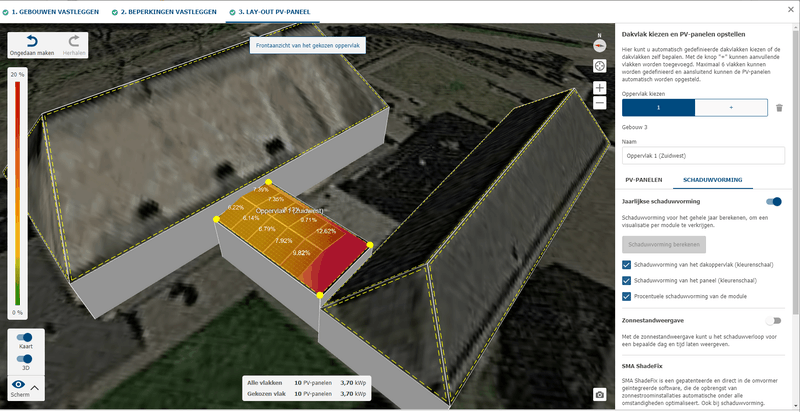Uncheck Schaduwvorming van het paneel checkbox
The width and height of the screenshot is (800, 412).
pos(627,280)
